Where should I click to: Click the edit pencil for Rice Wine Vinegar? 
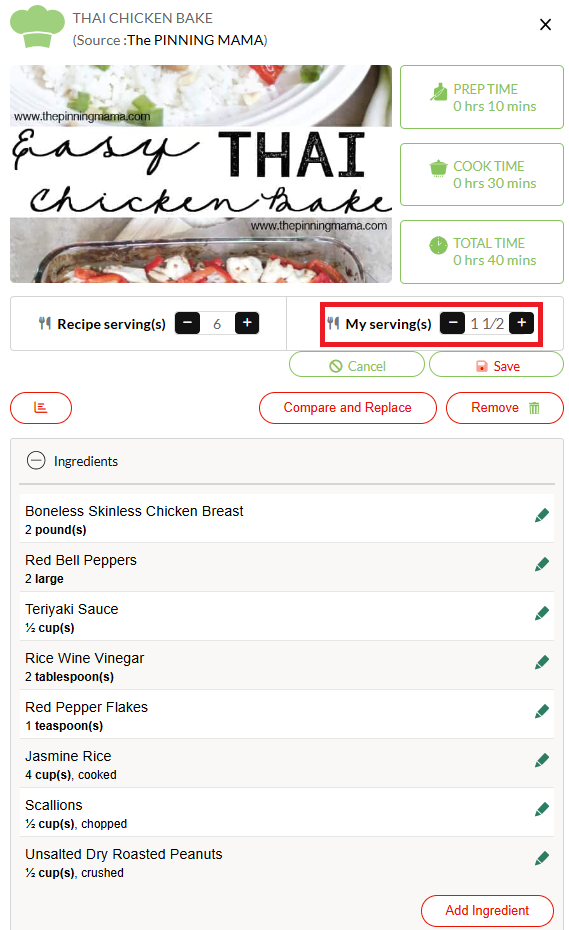[x=541, y=662]
